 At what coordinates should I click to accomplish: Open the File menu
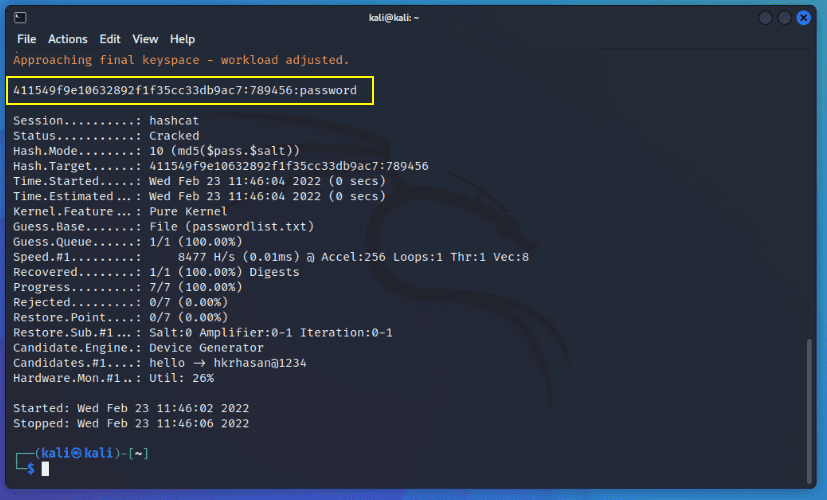pyautogui.click(x=26, y=39)
